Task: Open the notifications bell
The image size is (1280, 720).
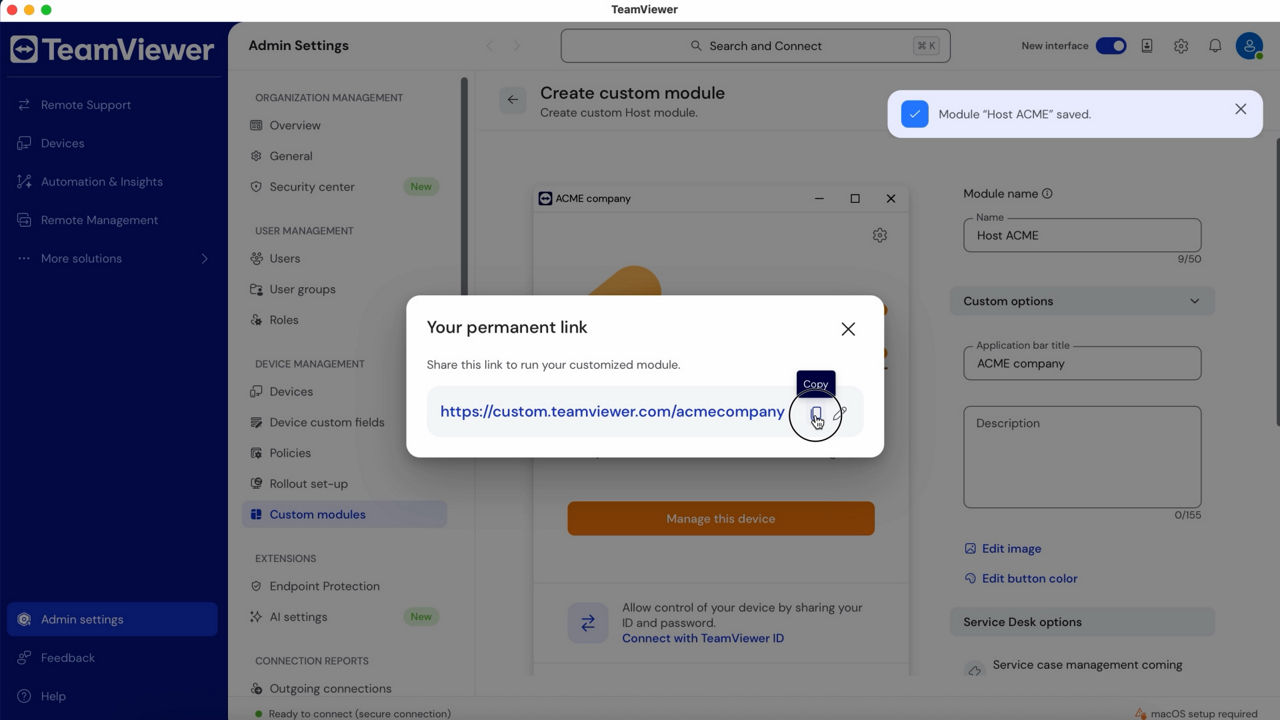Action: [x=1215, y=46]
